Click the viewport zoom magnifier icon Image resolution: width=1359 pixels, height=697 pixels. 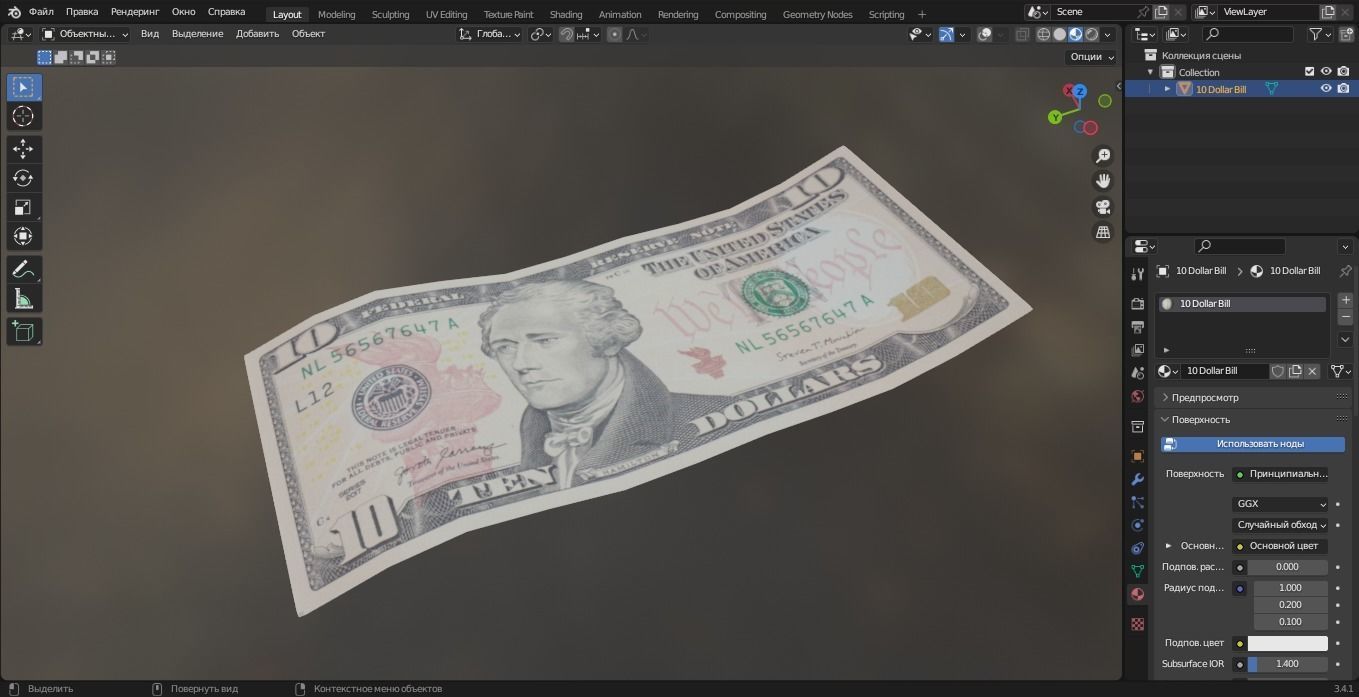(1103, 156)
